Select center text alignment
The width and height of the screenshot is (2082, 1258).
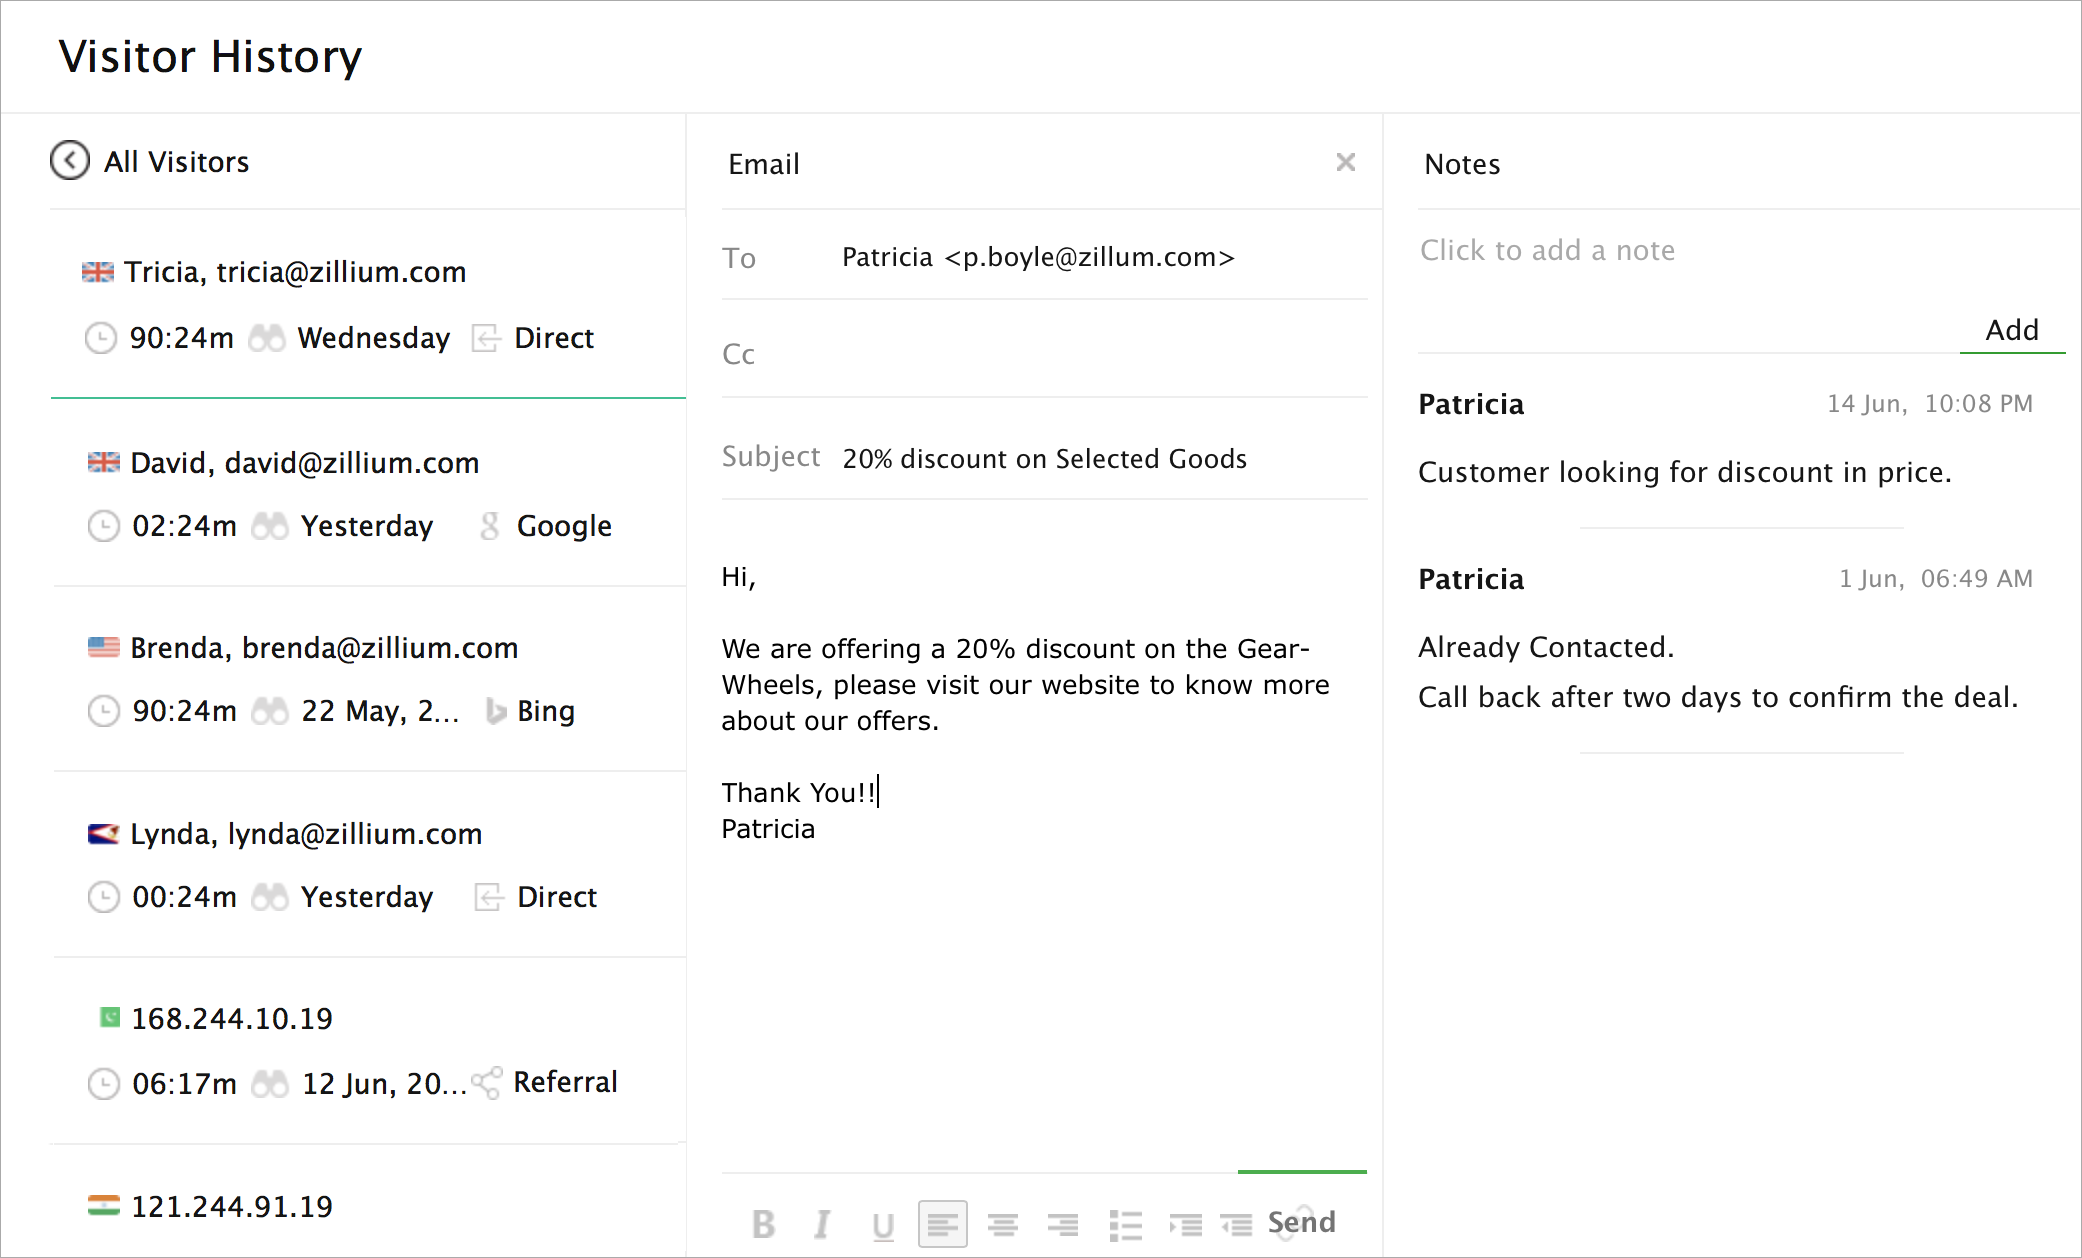pos(1002,1224)
